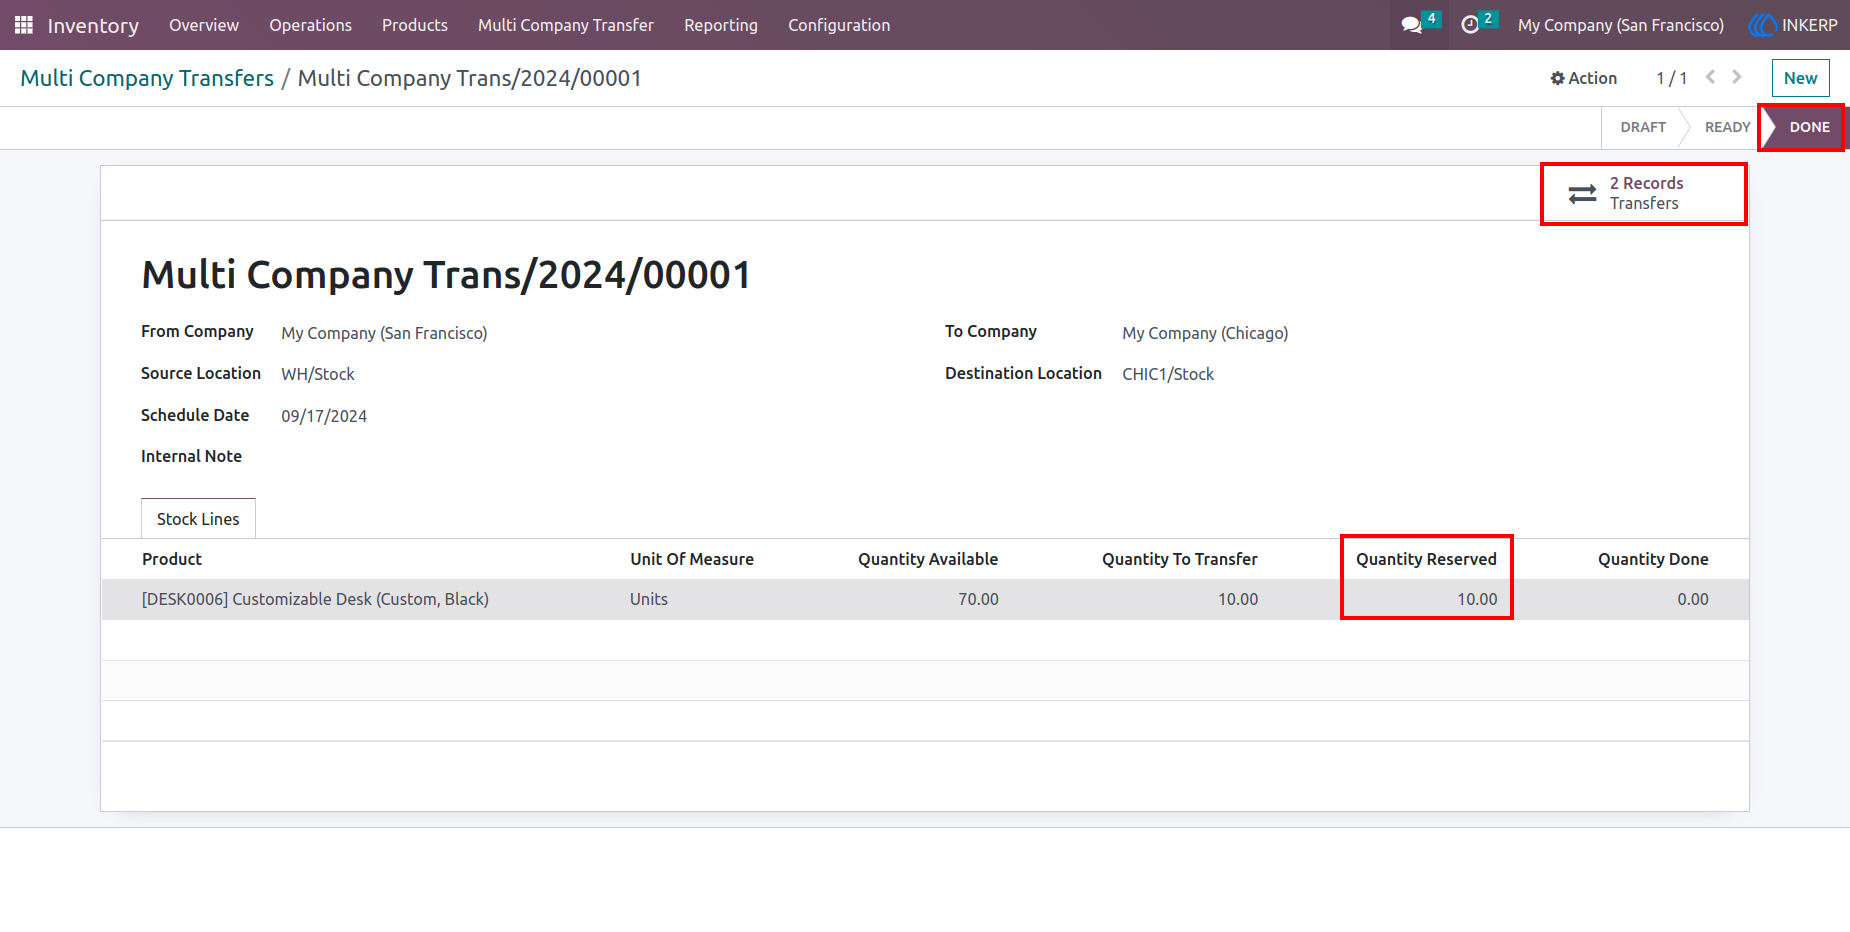
Task: Open the conversations chat icon
Action: pyautogui.click(x=1412, y=25)
